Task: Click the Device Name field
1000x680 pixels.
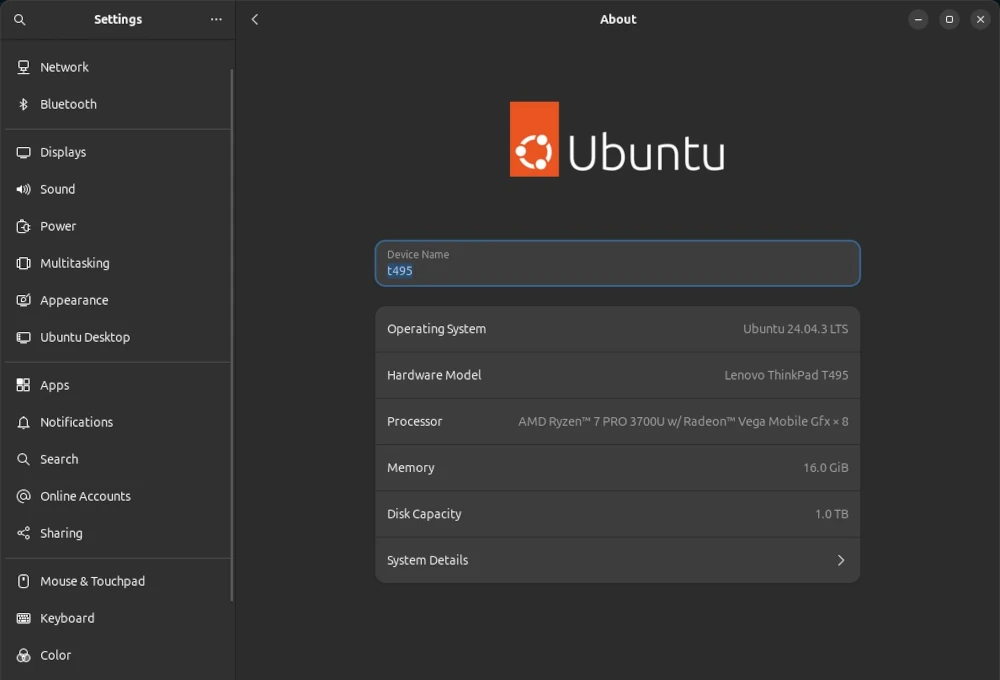Action: [617, 263]
